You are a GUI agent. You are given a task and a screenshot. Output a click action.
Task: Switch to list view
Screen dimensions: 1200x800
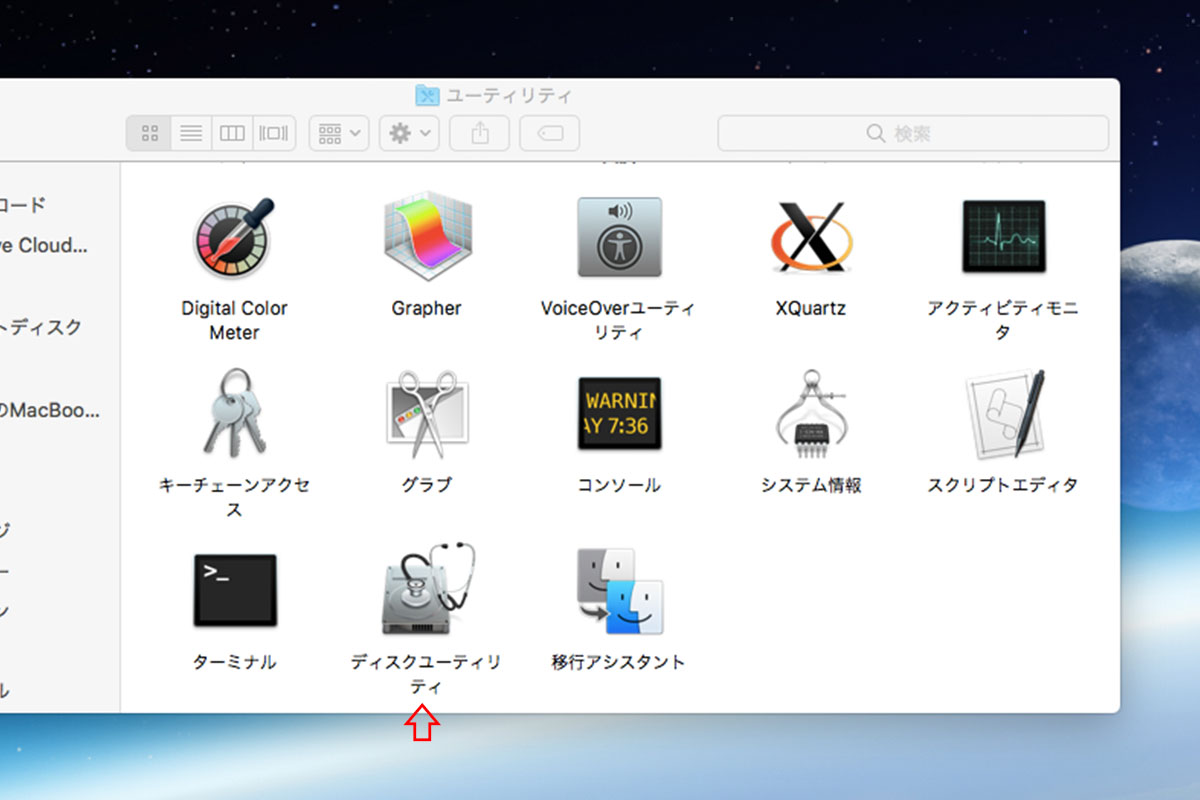191,133
